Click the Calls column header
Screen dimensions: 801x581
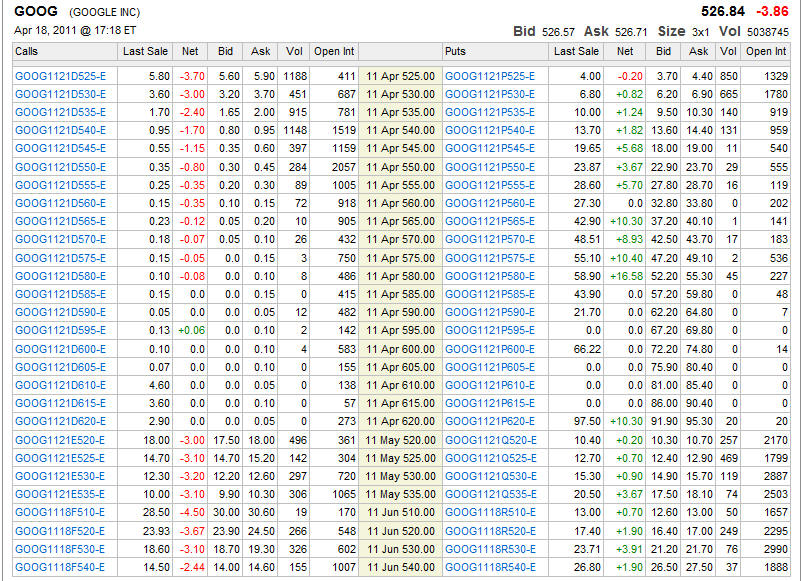pos(28,51)
